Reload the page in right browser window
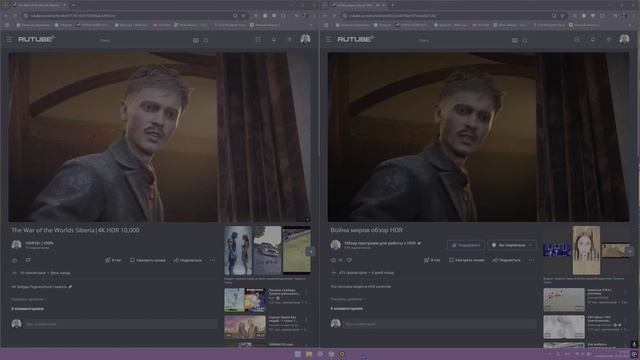 334,16
